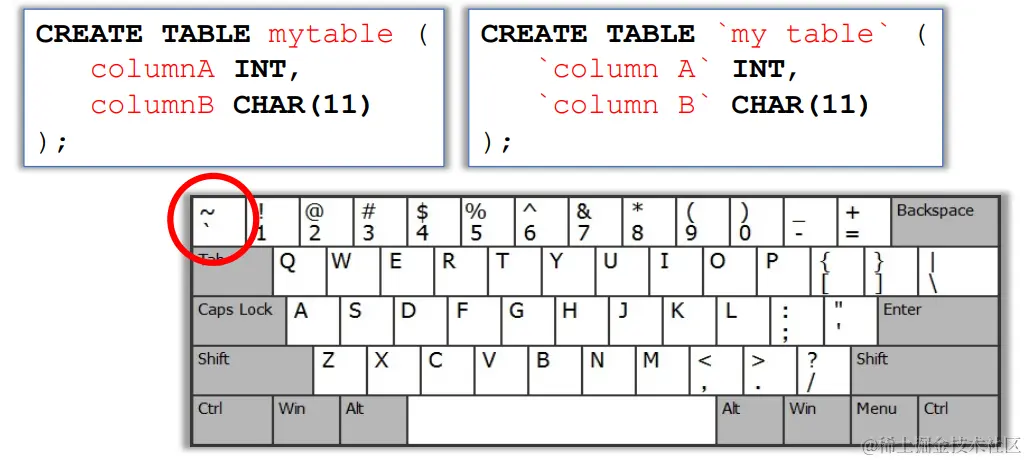This screenshot has width=1028, height=462.
Task: Select the 4 and dollar sign key
Action: [x=434, y=221]
